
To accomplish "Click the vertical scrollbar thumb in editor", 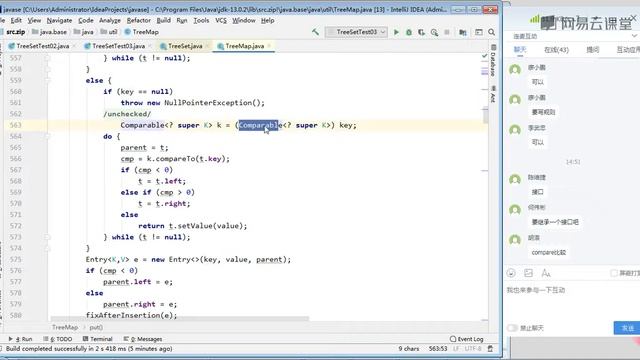I will click(485, 115).
